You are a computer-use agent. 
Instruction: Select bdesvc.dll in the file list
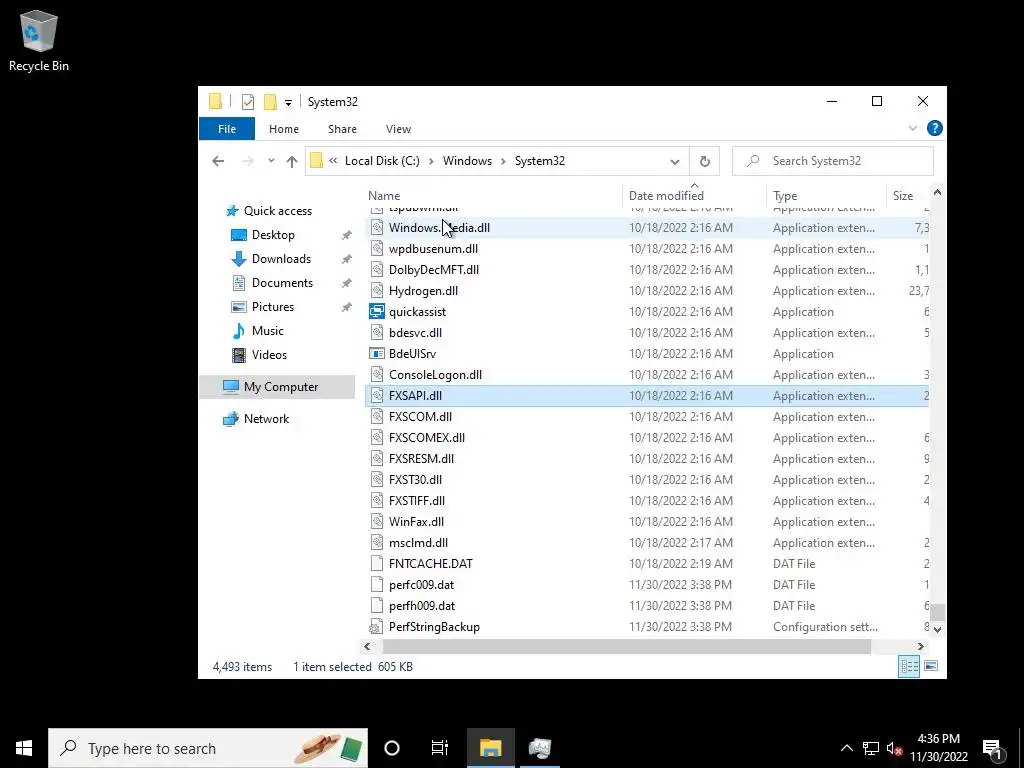click(415, 332)
